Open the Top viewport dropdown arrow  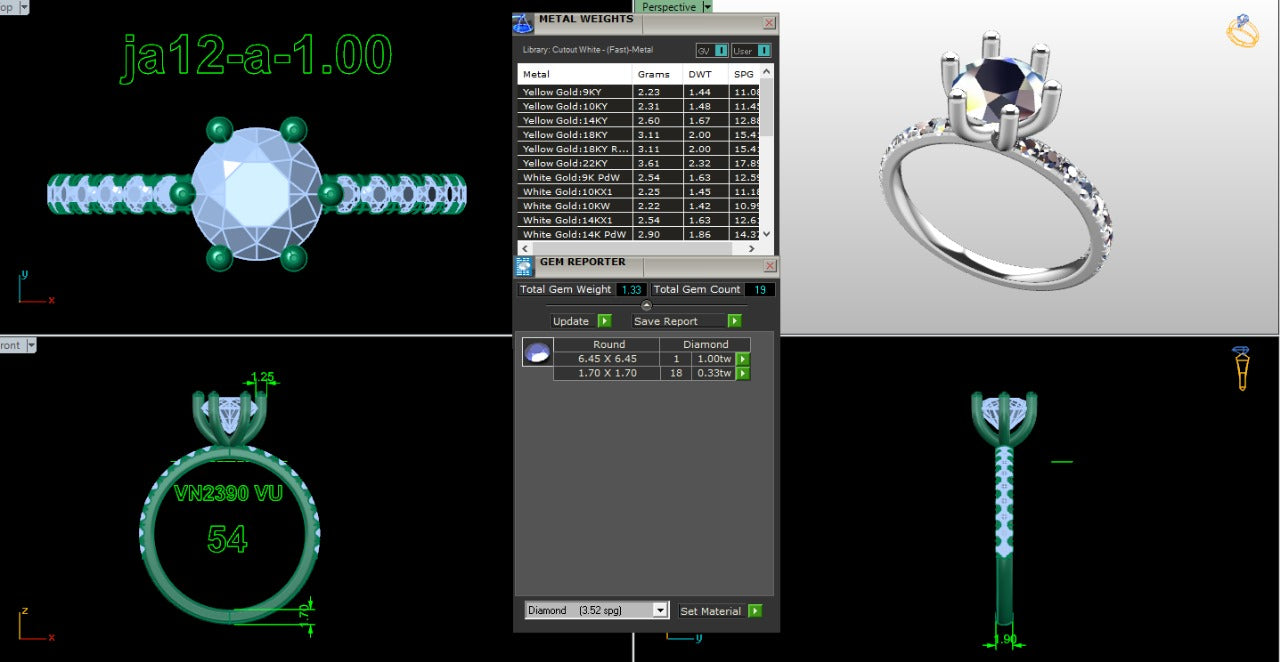(x=24, y=6)
